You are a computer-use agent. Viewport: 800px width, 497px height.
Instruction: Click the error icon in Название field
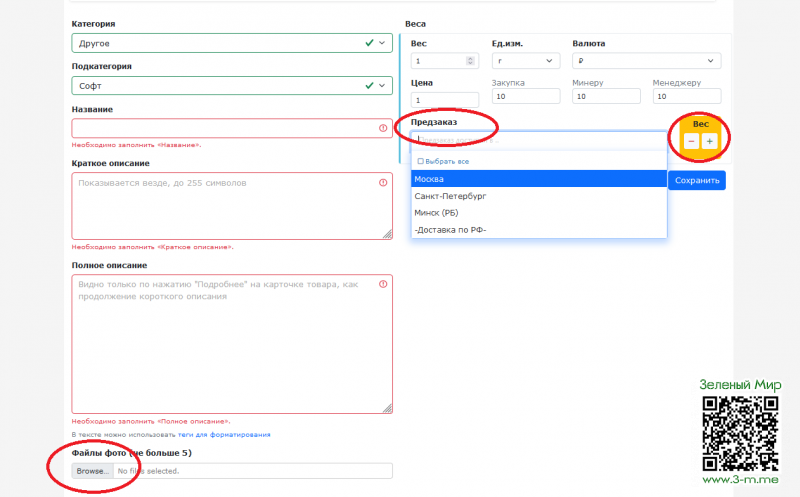383,128
